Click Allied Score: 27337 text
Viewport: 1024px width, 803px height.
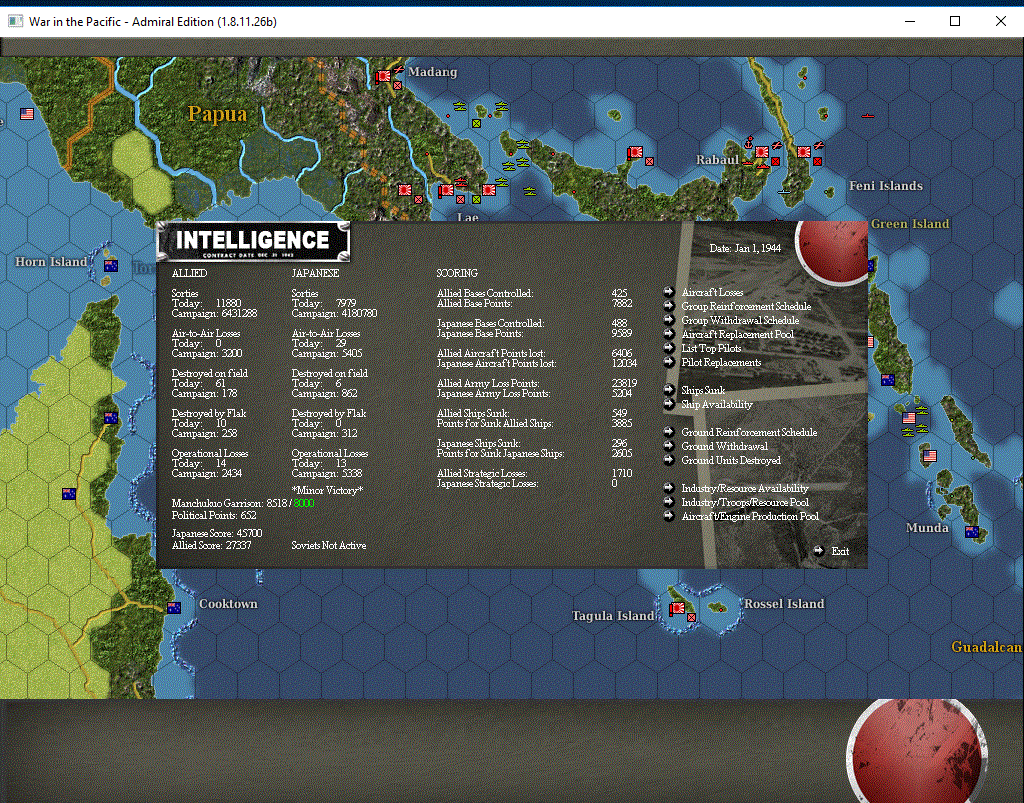(212, 545)
